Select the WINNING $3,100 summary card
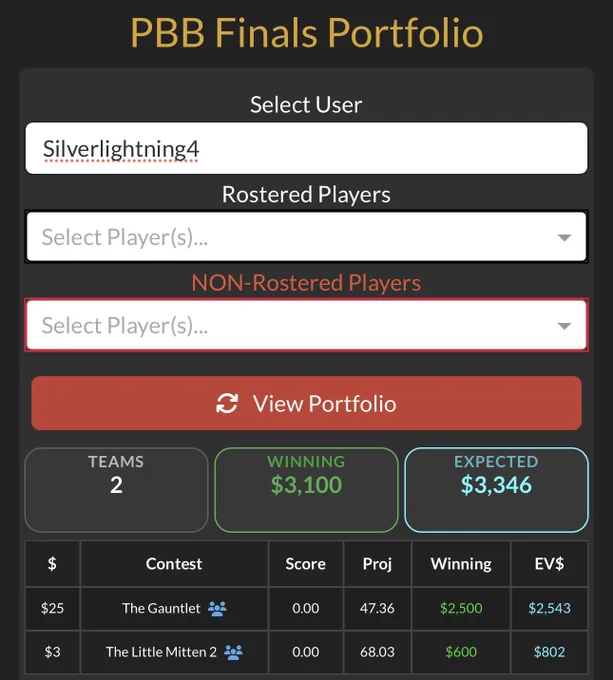Screen dimensions: 613x680 point(306,490)
